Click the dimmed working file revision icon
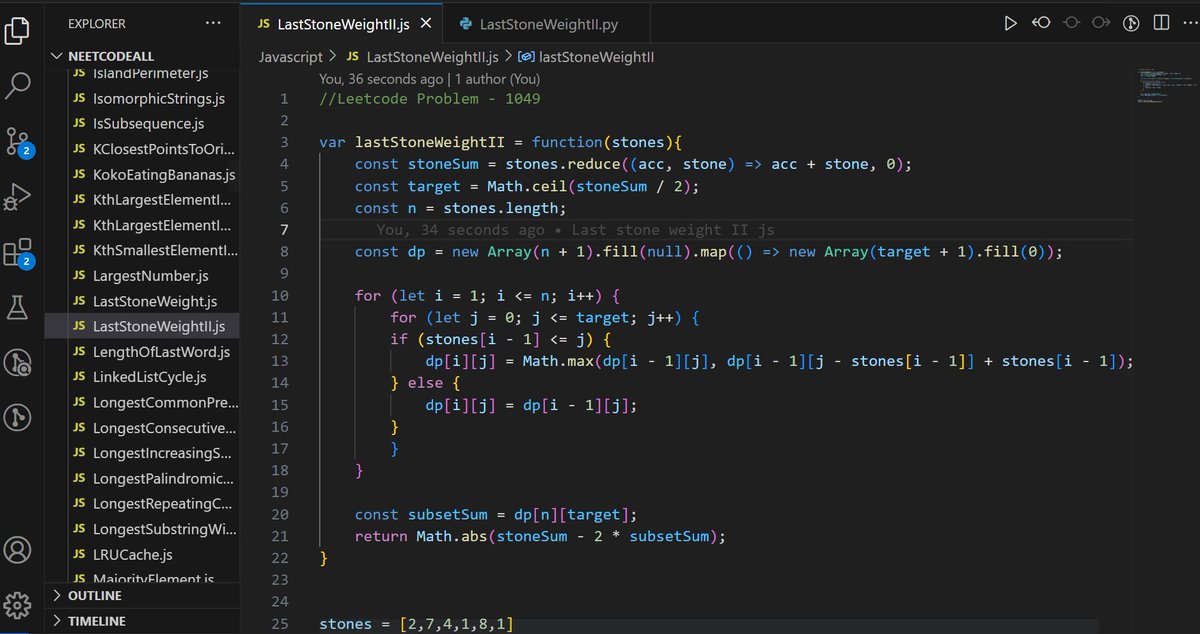1200x634 pixels. [x=1071, y=23]
